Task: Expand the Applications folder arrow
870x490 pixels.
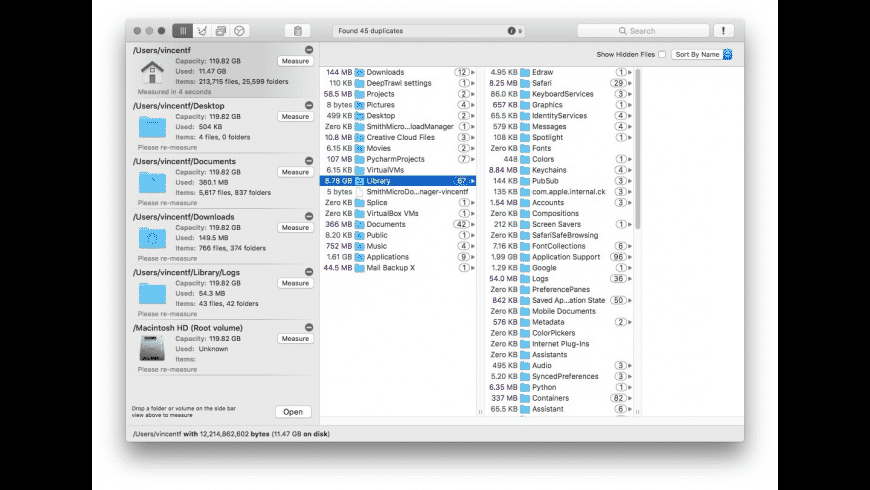Action: coord(473,257)
